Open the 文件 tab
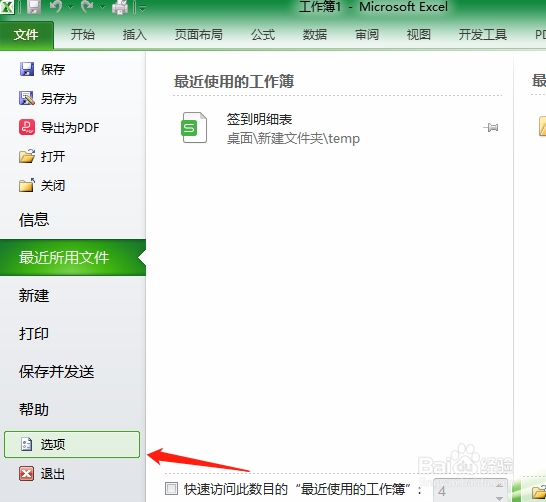Image resolution: width=546 pixels, height=502 pixels. pyautogui.click(x=26, y=35)
